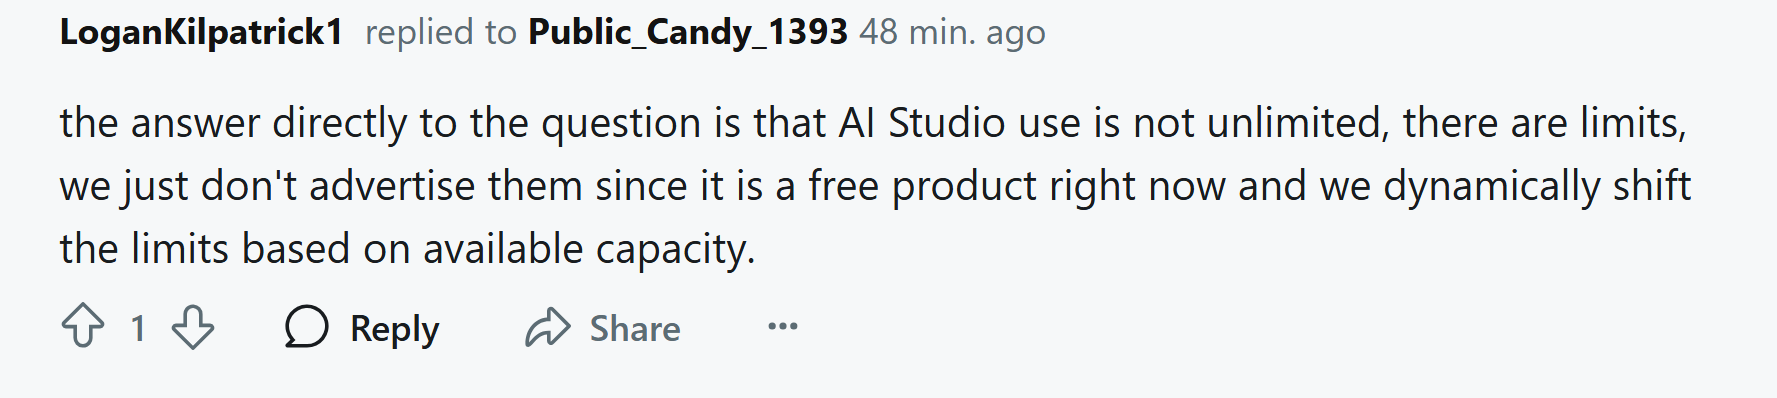Upvote LoganKilpatrick1's comment
This screenshot has width=1777, height=398.
[x=83, y=327]
